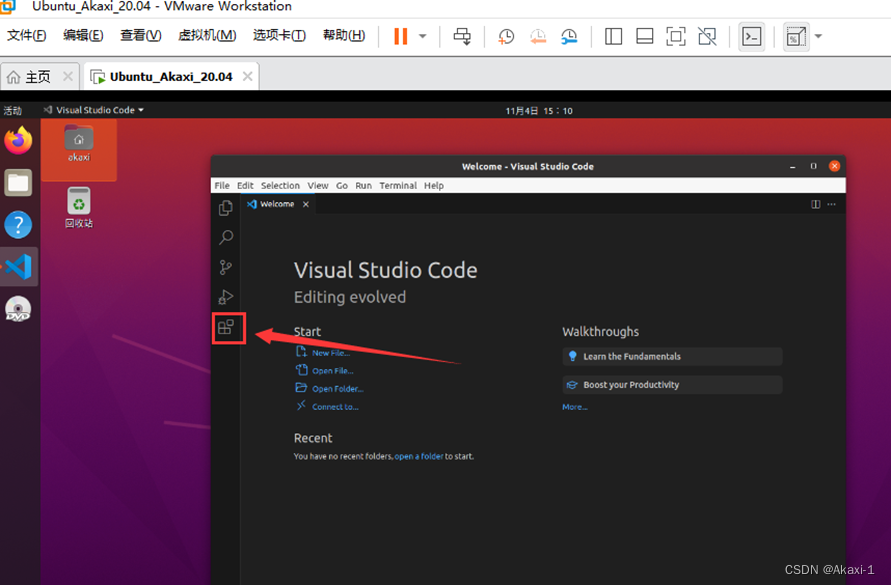
Task: Open the VS Code Go menu
Action: [342, 185]
